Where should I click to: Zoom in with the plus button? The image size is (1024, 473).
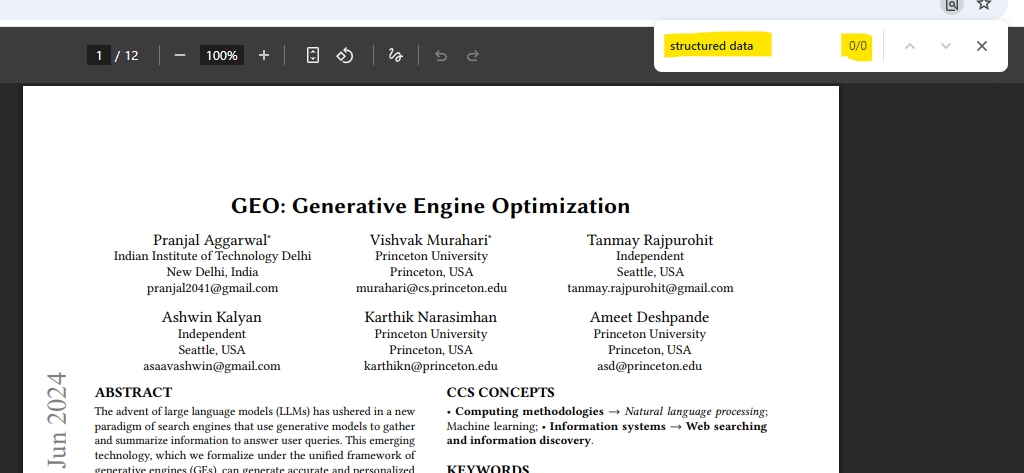pyautogui.click(x=264, y=55)
